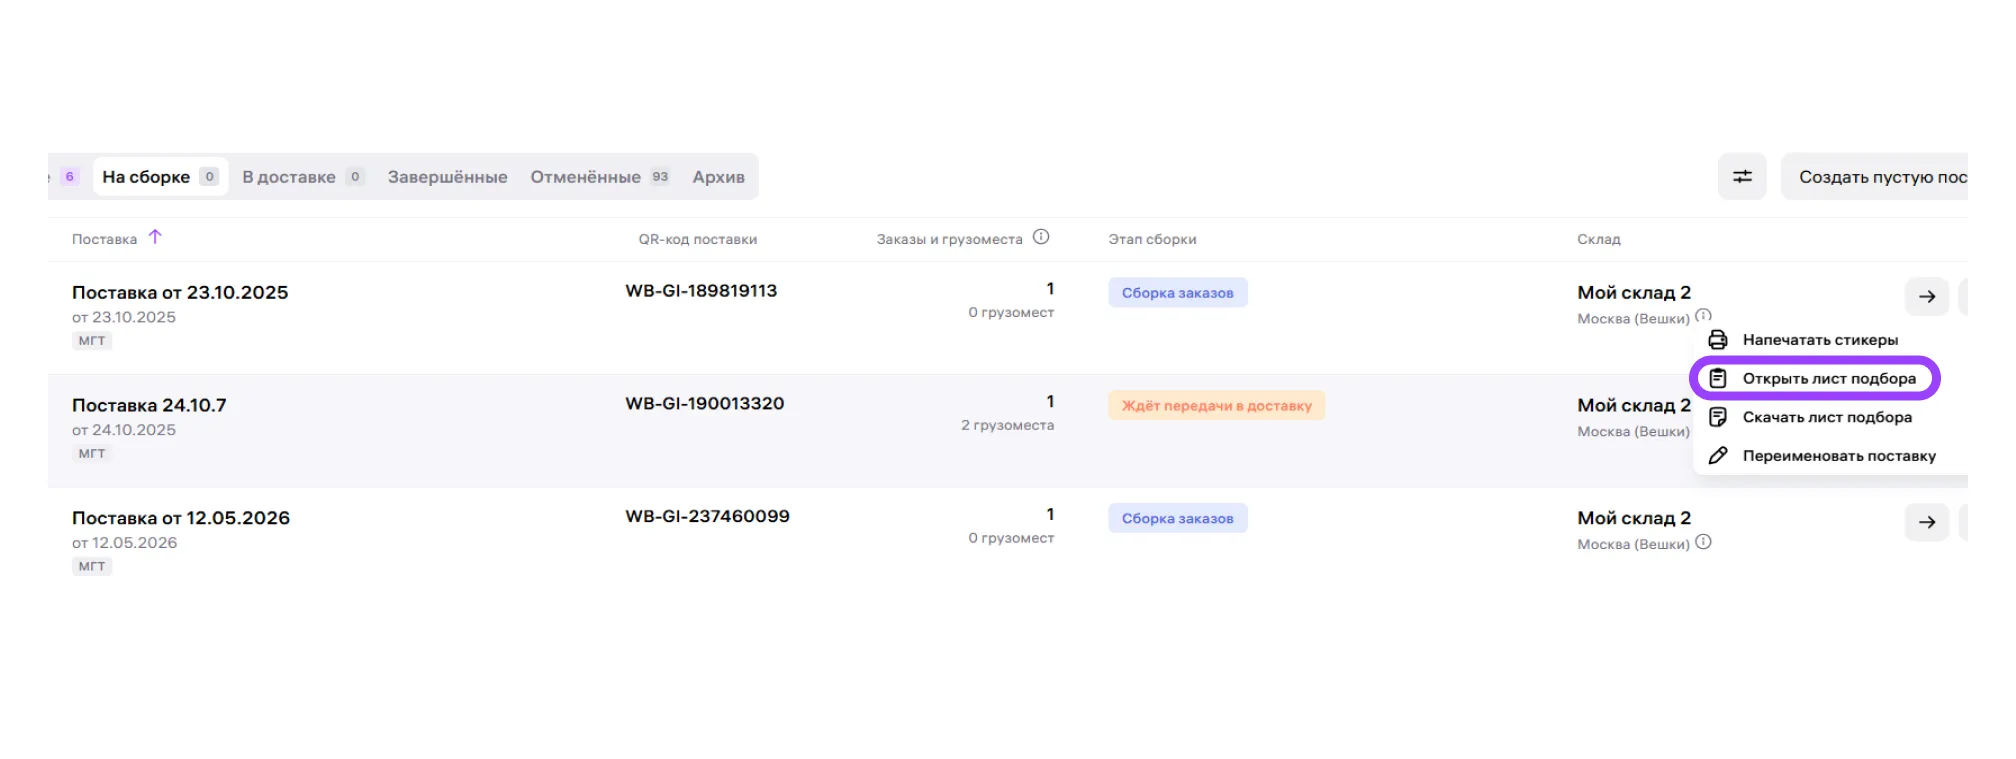Click the pencil icon to rename the supply
2016x759 pixels.
tap(1718, 456)
